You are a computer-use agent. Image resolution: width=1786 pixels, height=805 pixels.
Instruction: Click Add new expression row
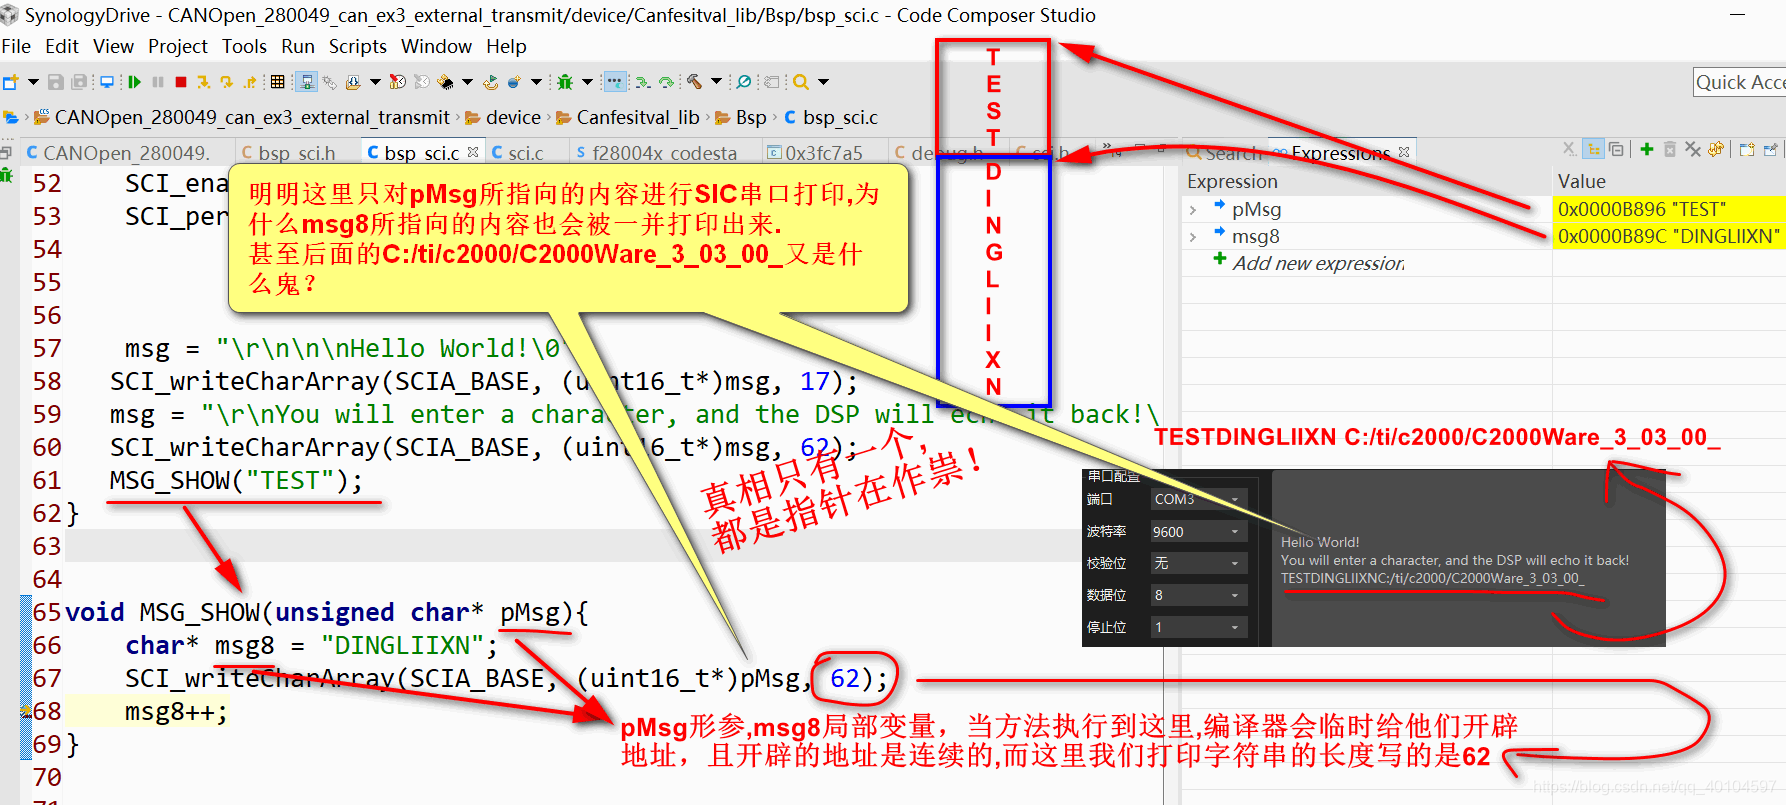[1317, 263]
